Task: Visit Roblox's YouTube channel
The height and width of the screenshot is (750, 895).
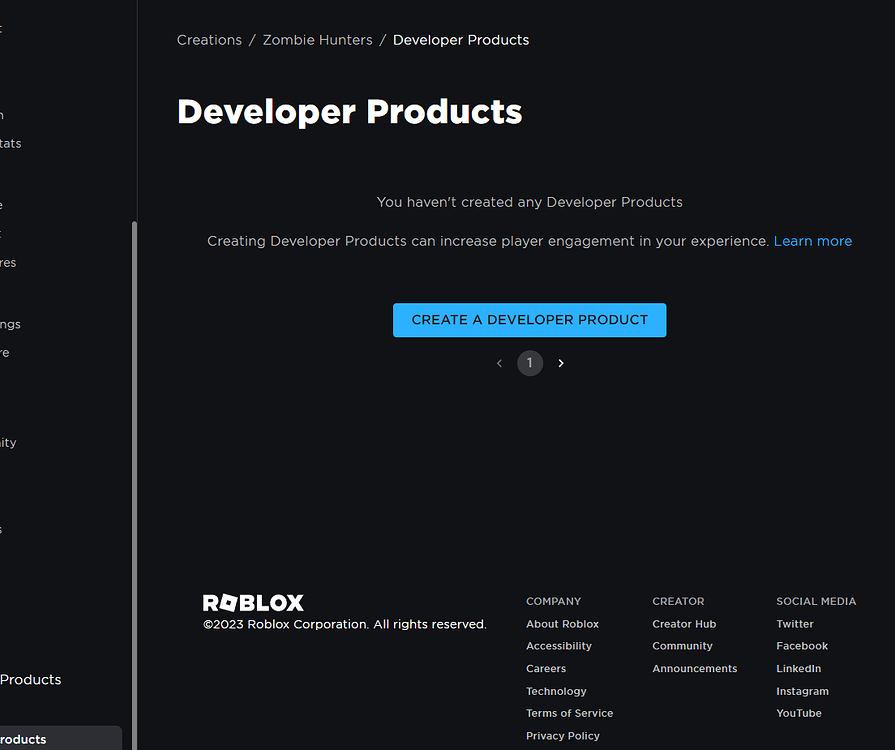Action: [798, 713]
